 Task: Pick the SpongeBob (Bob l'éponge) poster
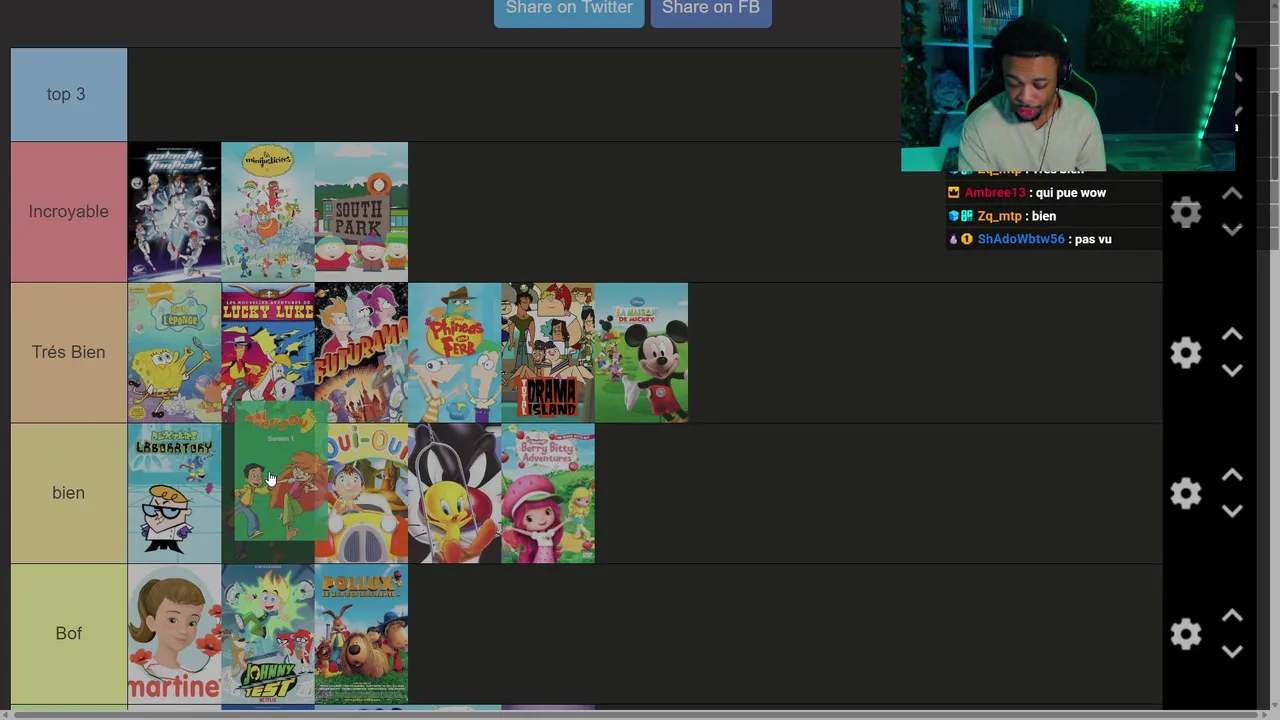coord(174,352)
